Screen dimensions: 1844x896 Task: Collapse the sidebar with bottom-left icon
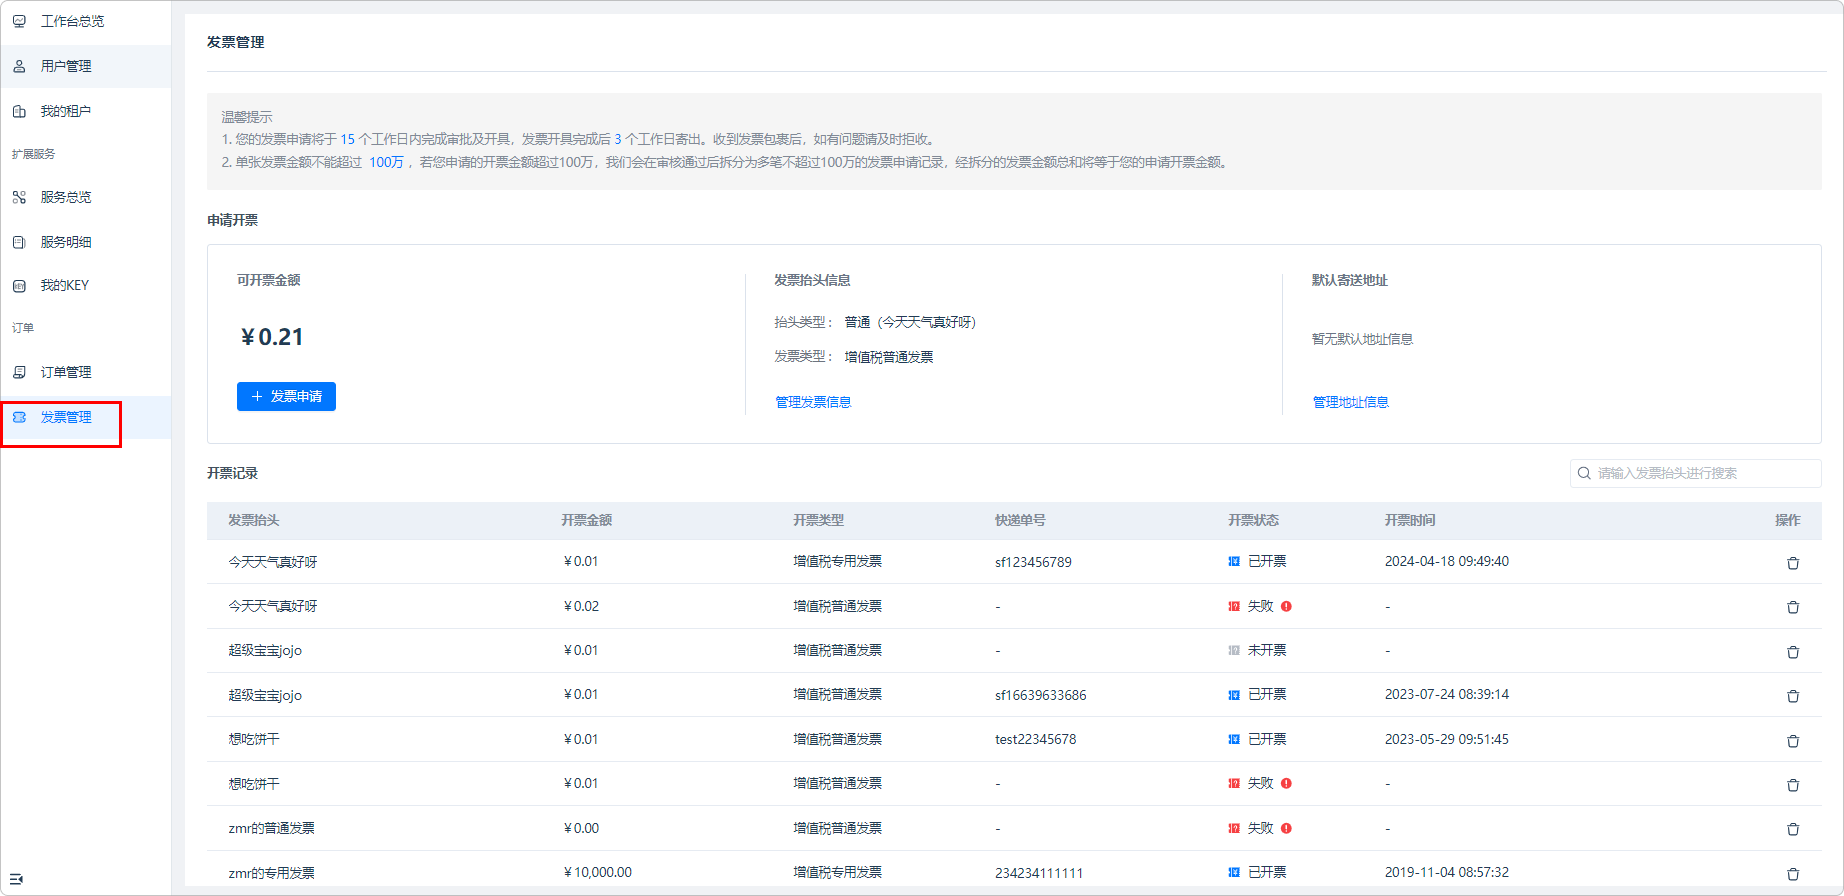pos(16,879)
